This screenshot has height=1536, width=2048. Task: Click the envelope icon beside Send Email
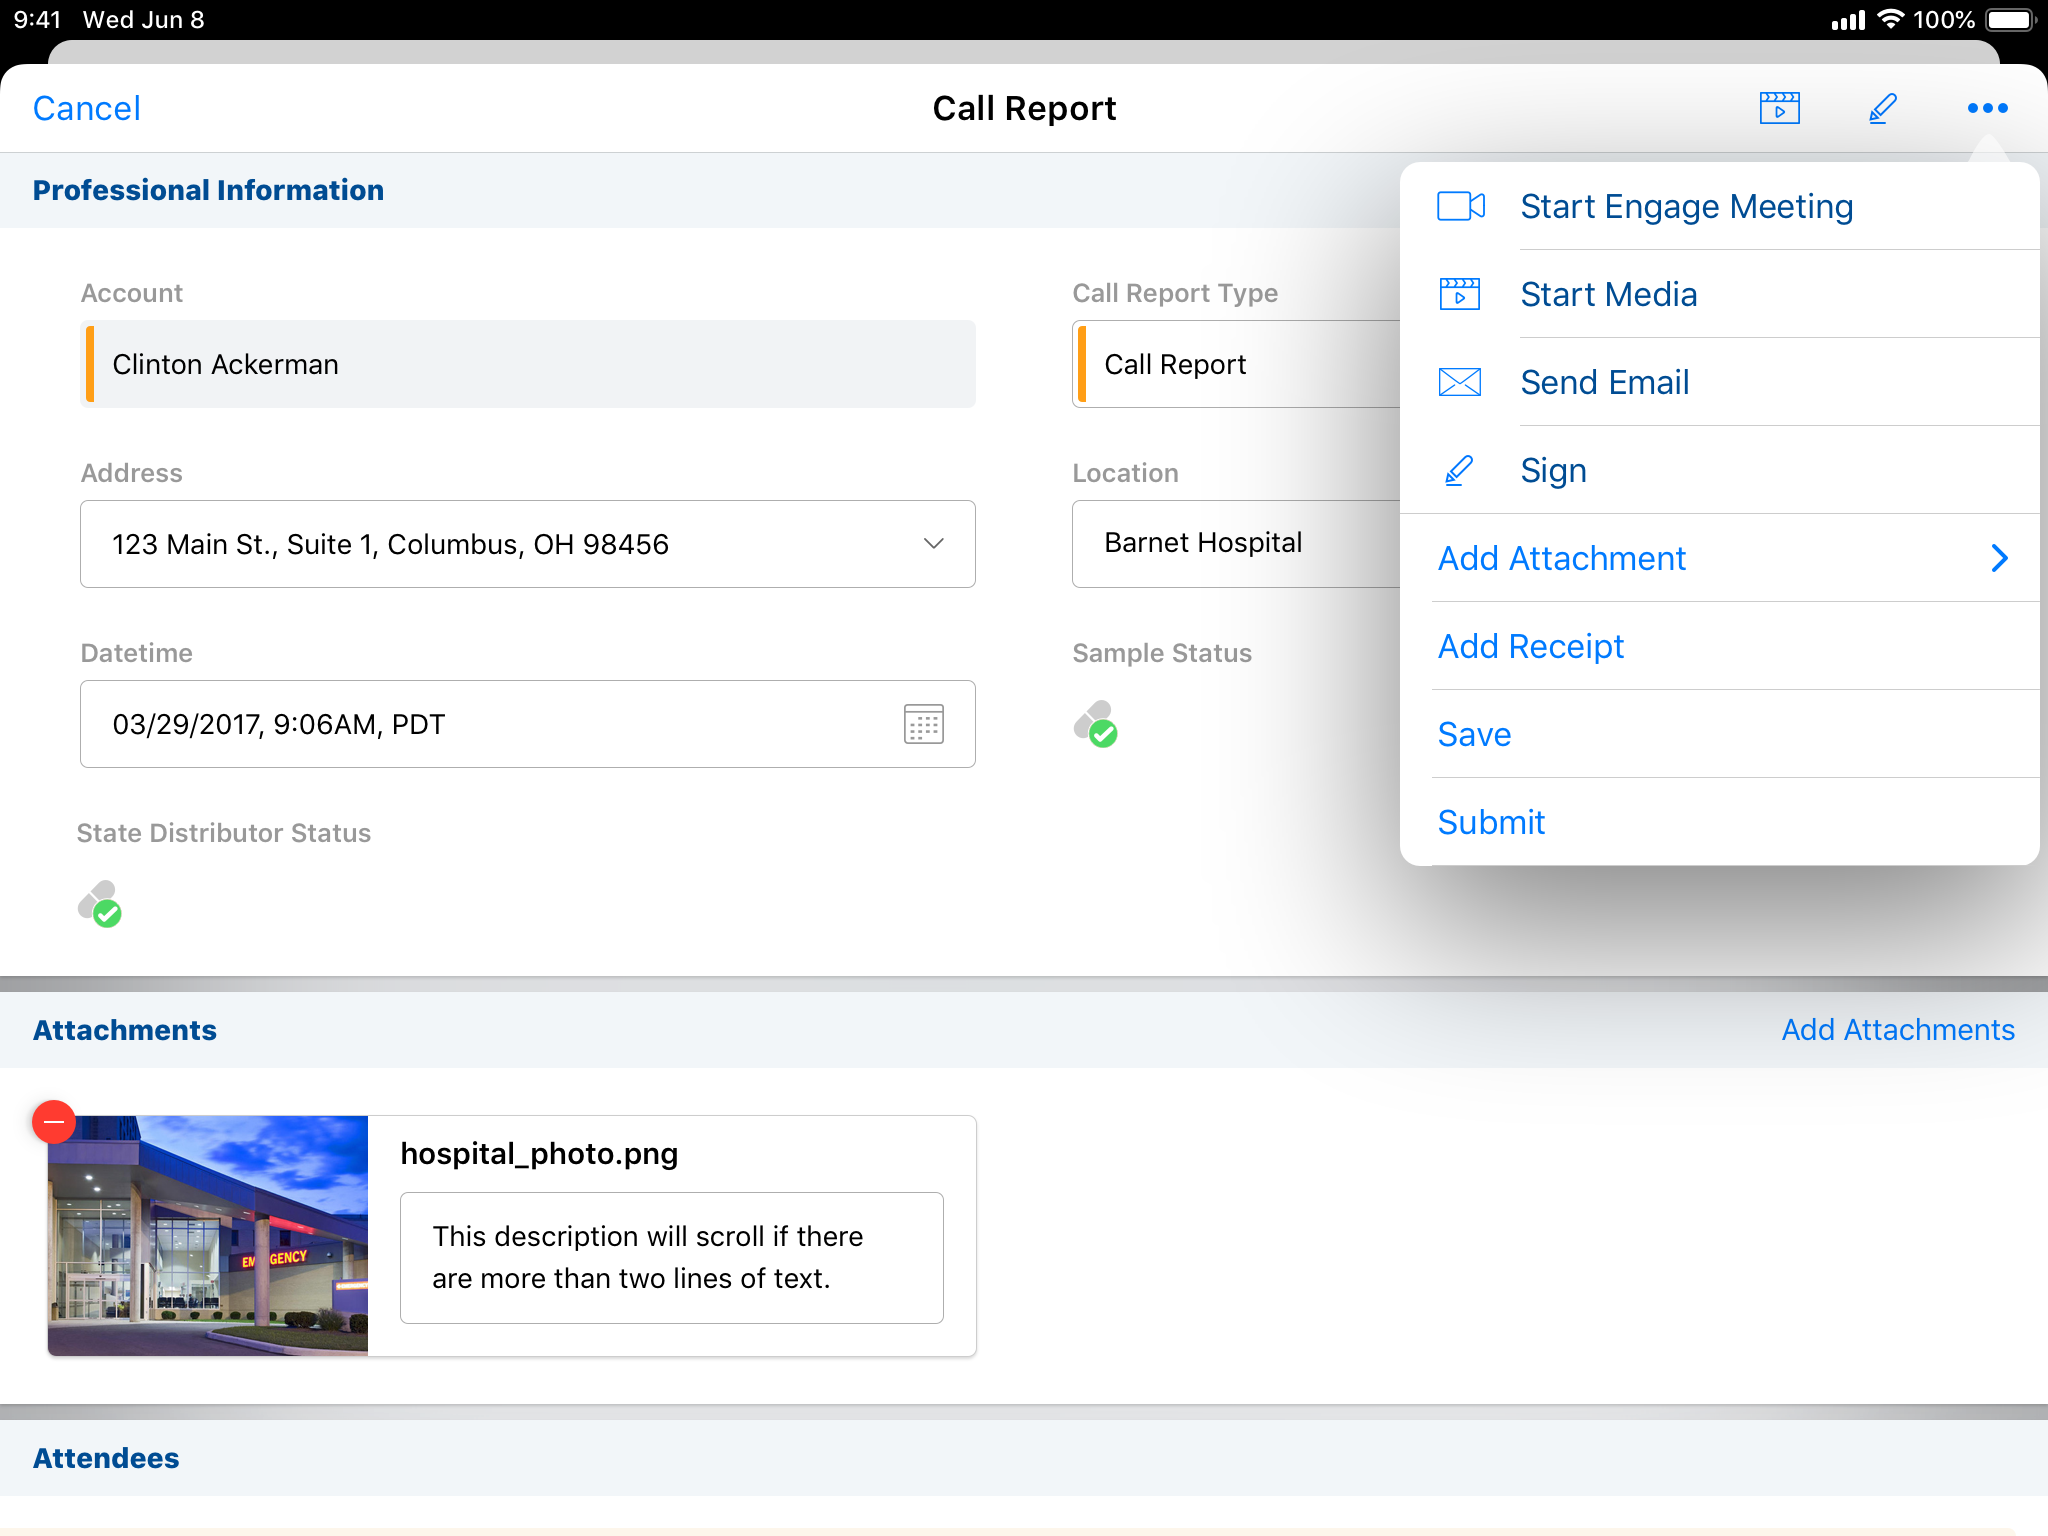click(1460, 382)
